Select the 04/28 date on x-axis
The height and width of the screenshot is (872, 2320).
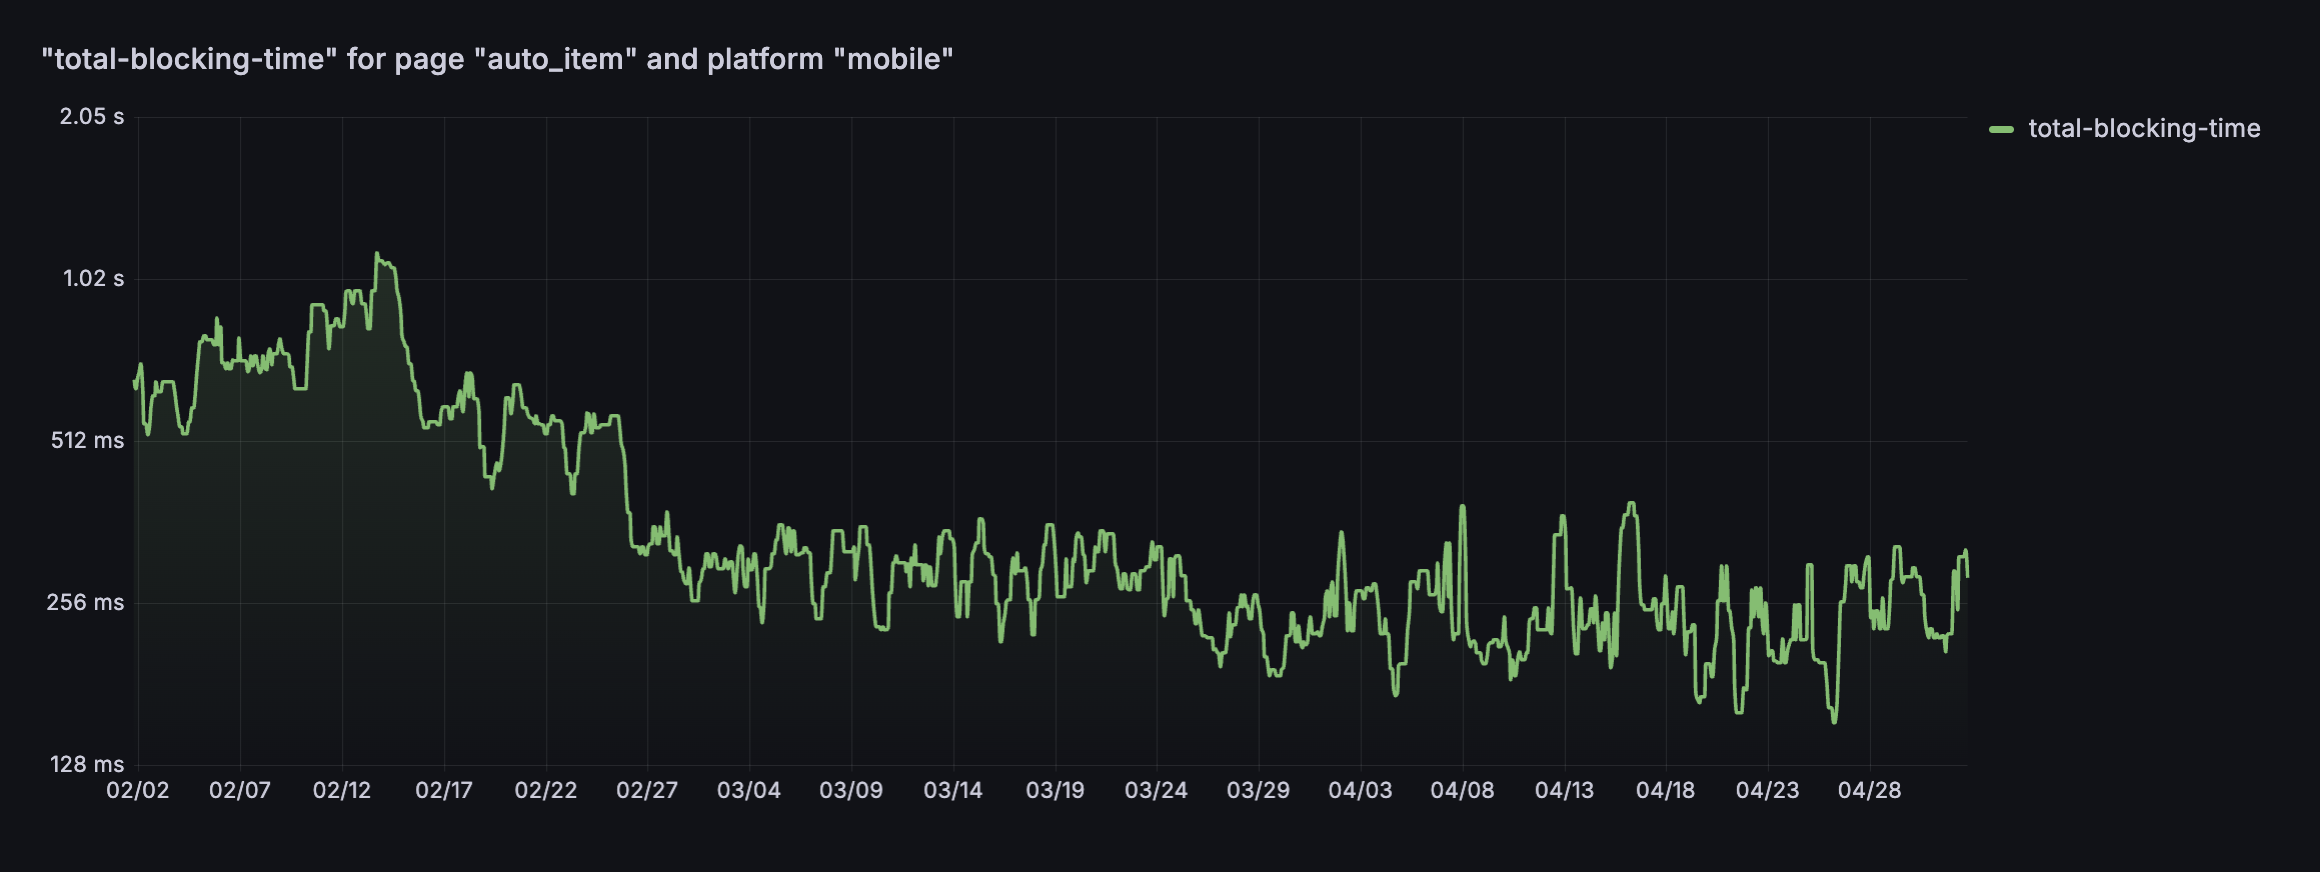pos(1869,790)
